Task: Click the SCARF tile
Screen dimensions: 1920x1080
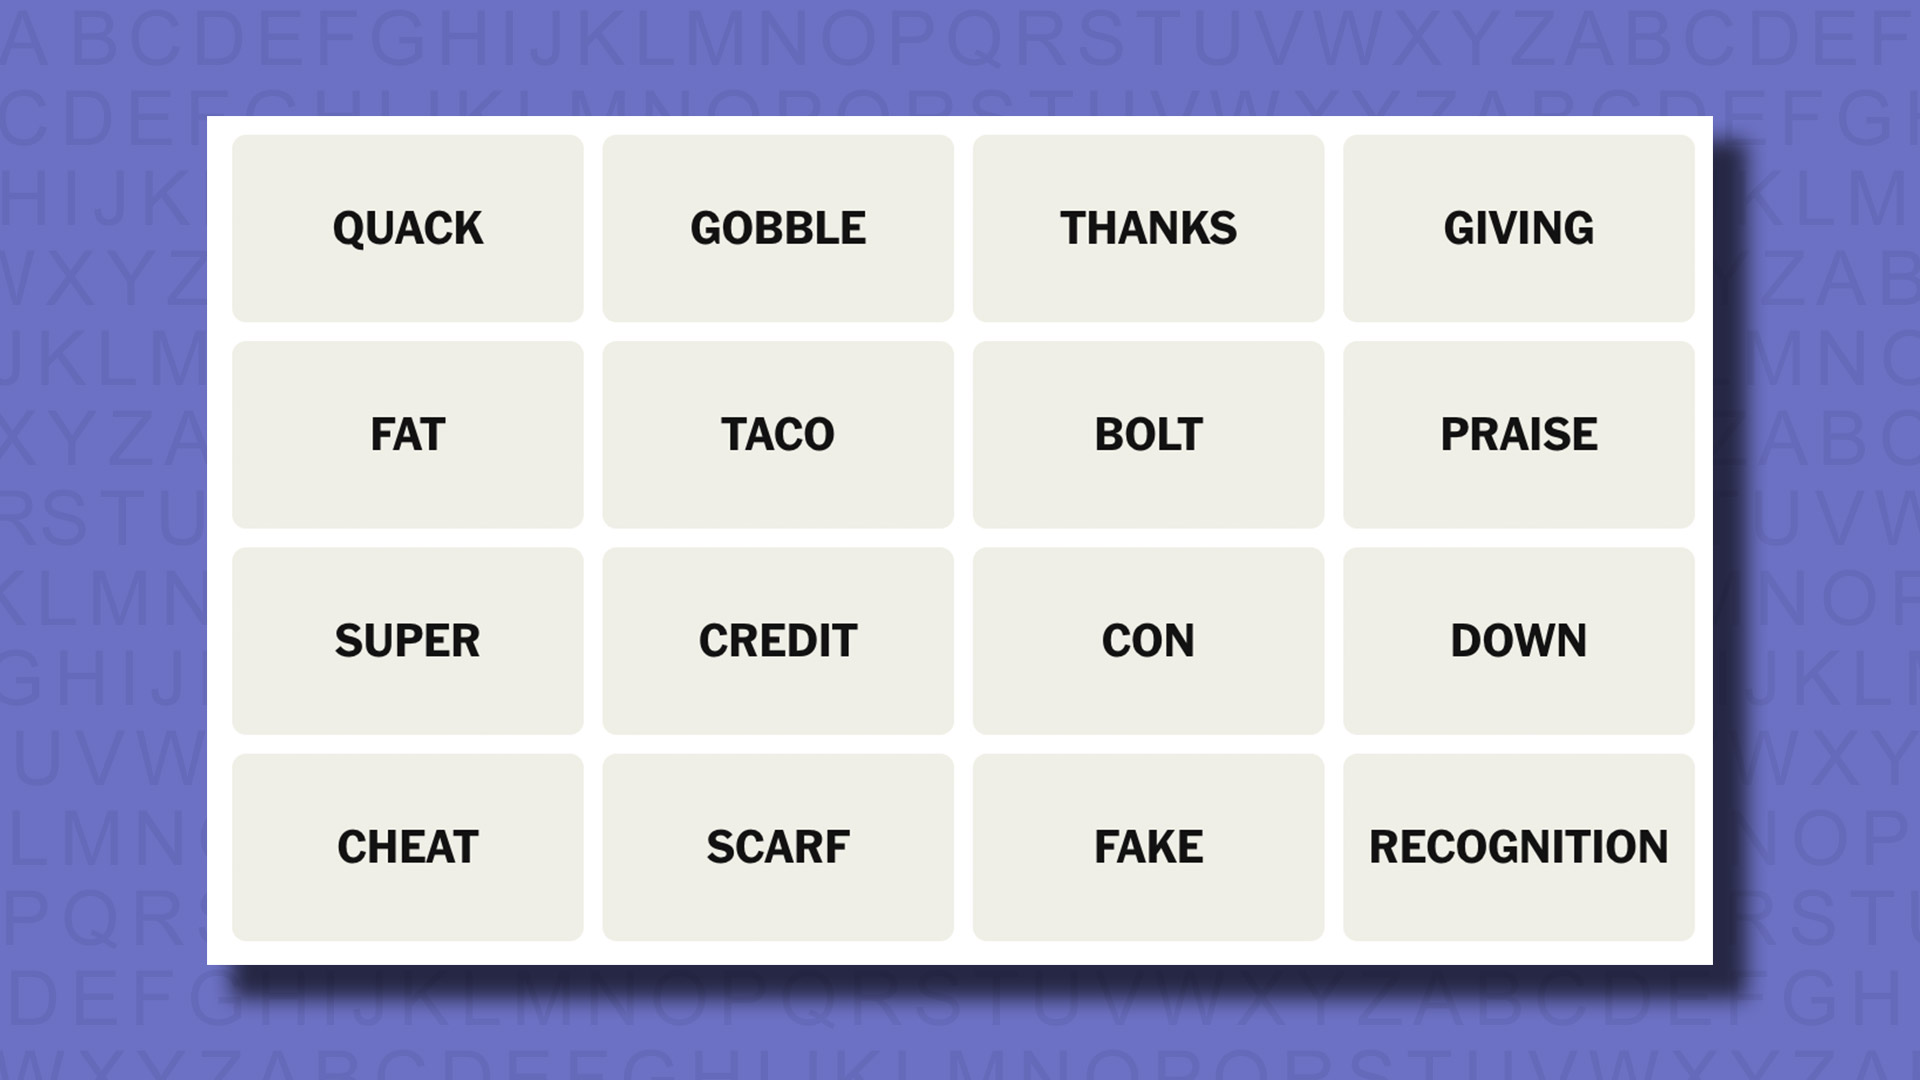Action: coord(778,845)
